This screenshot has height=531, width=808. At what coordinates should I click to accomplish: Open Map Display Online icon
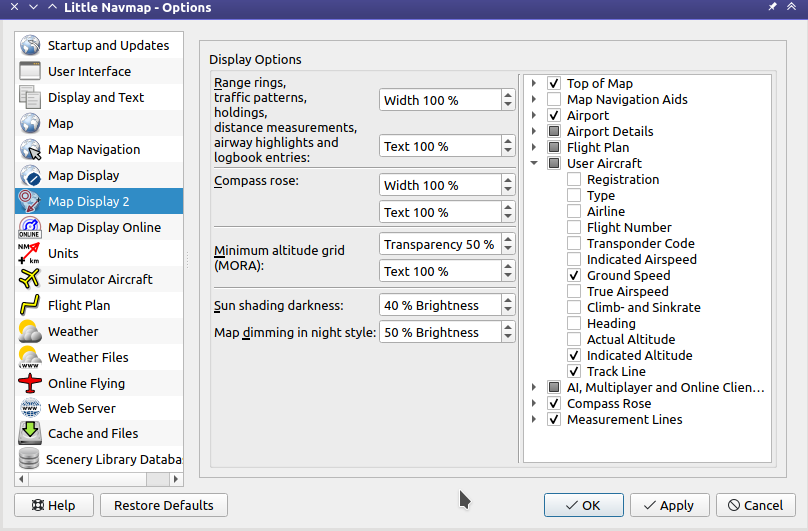coord(30,227)
